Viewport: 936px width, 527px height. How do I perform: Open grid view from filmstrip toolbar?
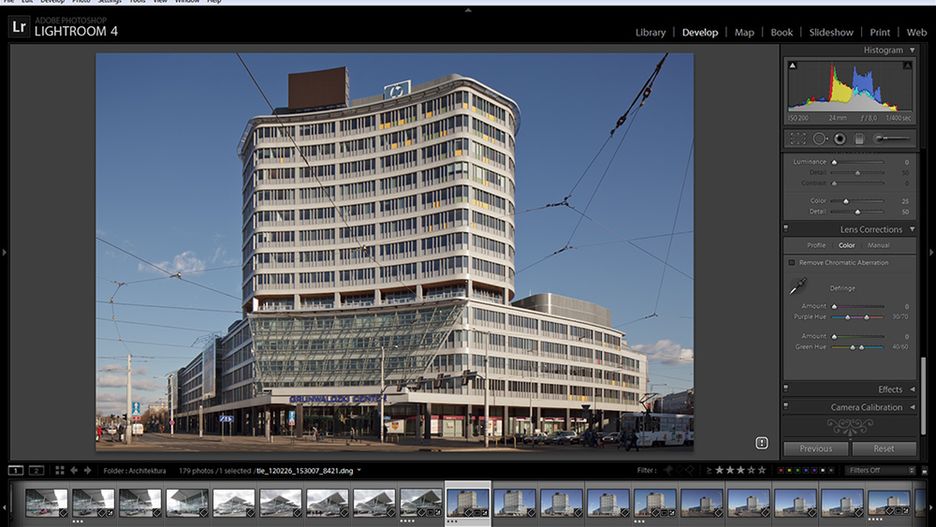point(60,470)
